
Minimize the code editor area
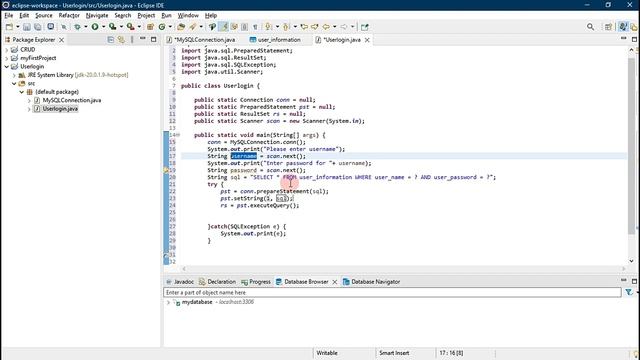tap(623, 39)
